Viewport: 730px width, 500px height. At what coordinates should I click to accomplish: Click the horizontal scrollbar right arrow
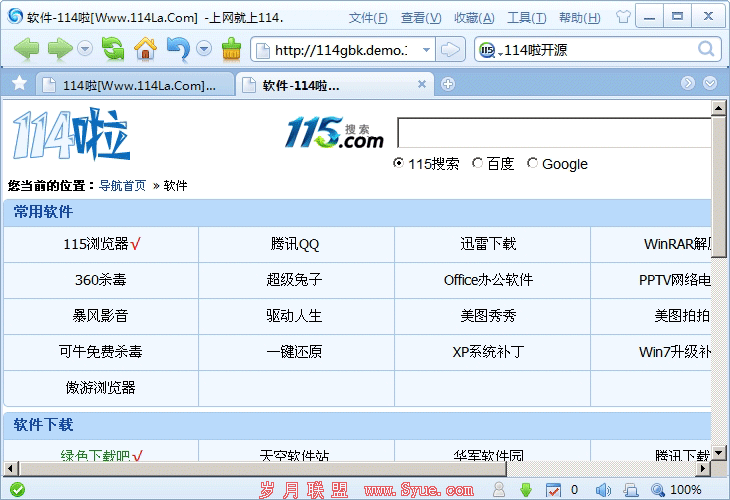click(703, 468)
